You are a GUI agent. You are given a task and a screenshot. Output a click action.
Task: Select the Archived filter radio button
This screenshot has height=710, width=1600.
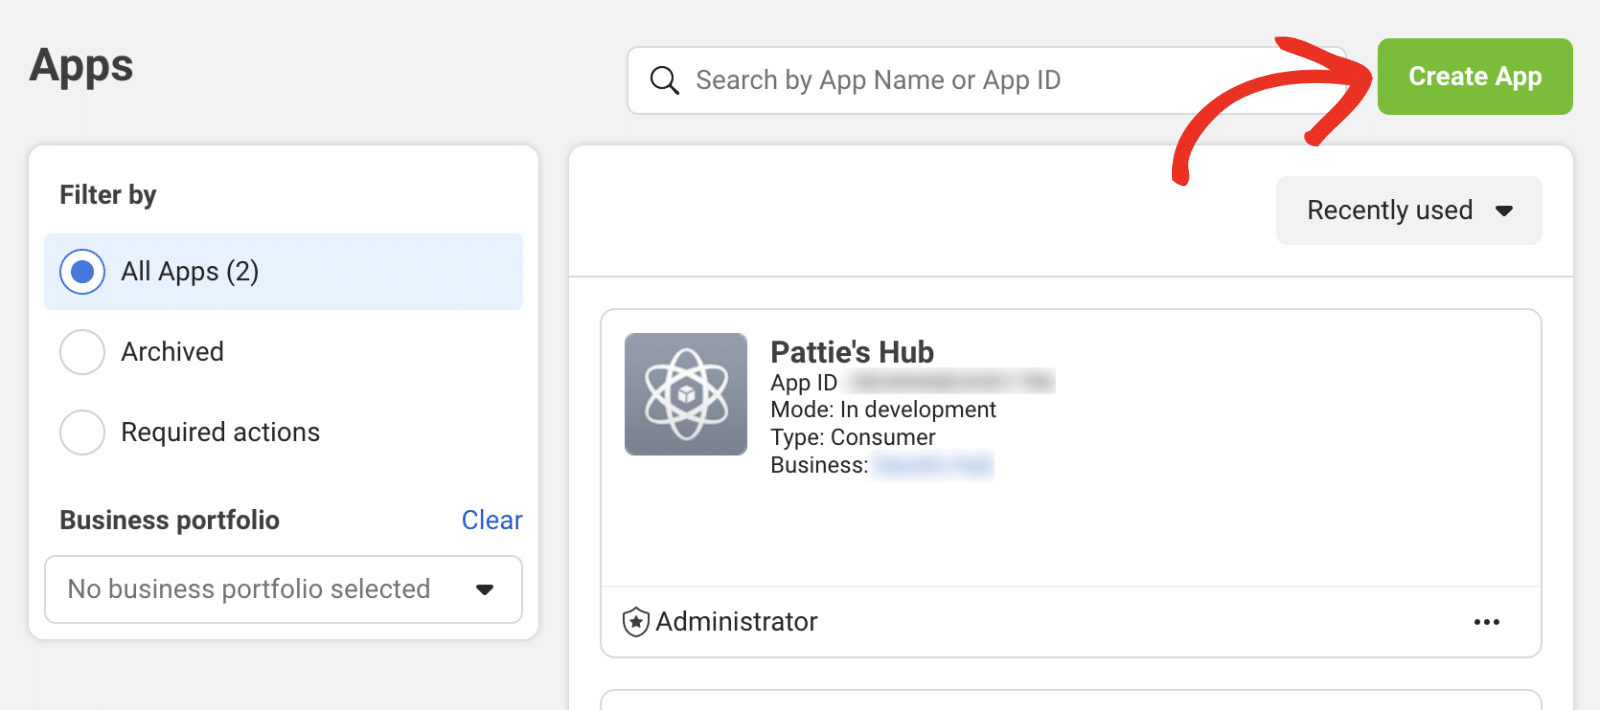pos(82,352)
